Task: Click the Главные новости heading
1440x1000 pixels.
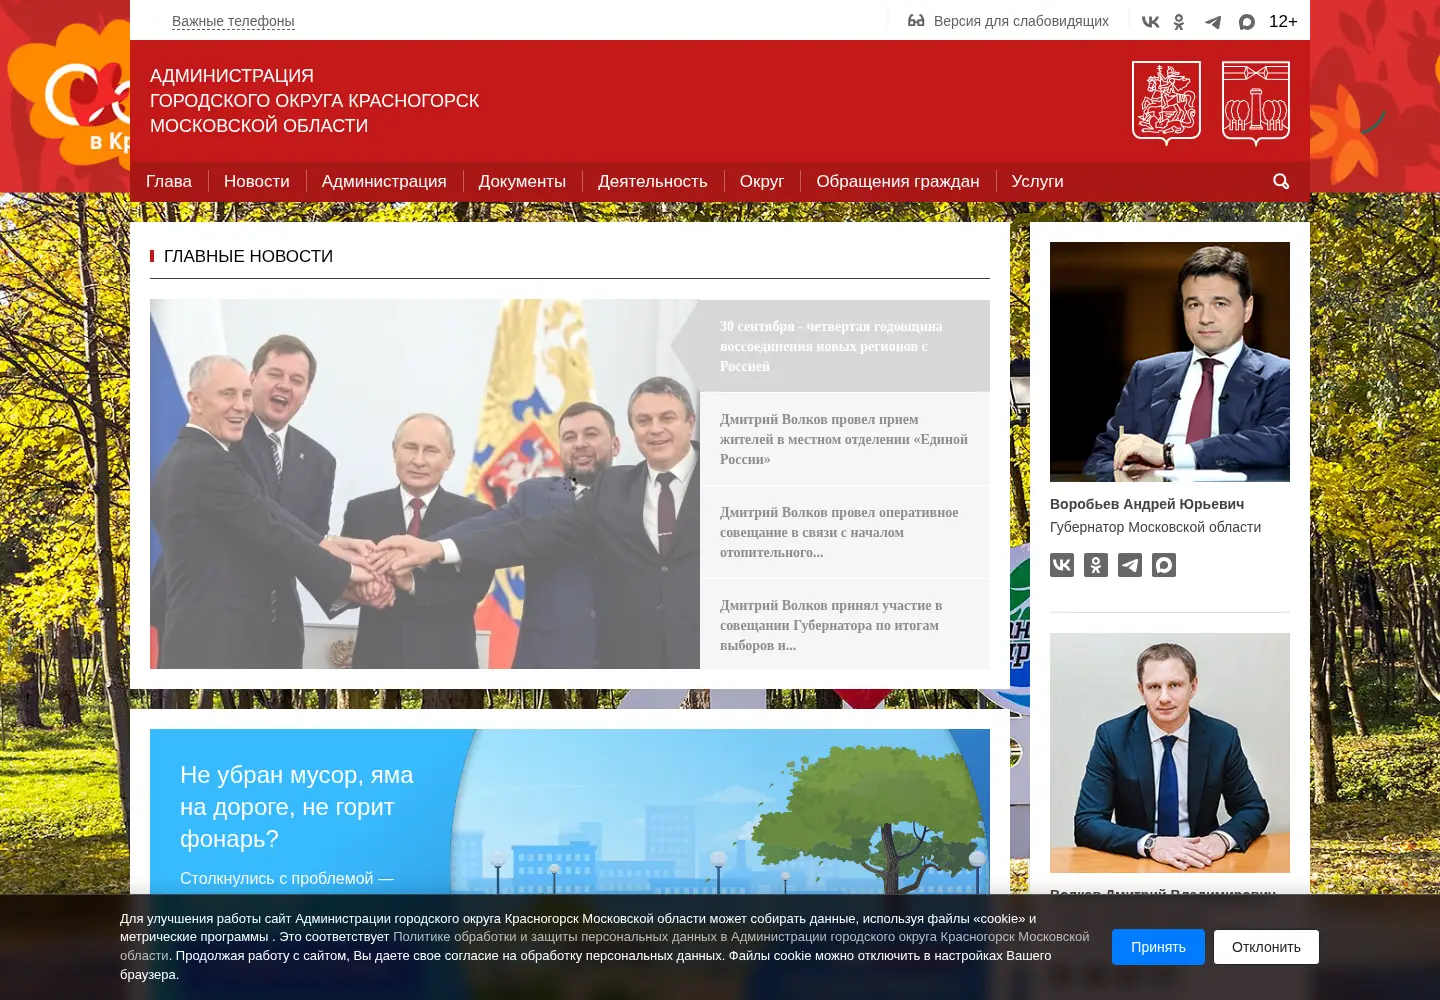Action: point(248,256)
